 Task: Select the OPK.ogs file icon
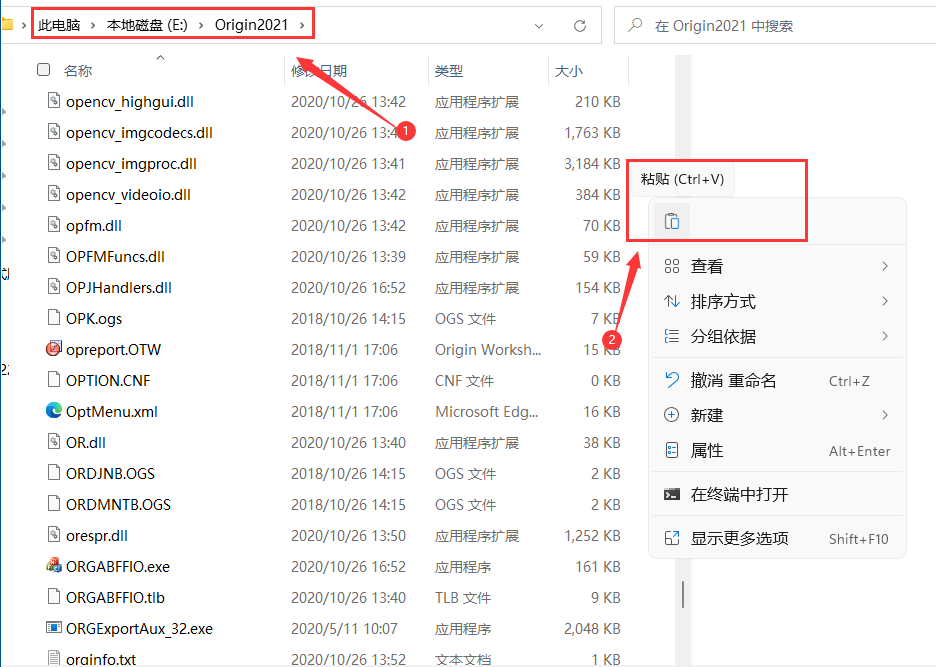pos(54,317)
